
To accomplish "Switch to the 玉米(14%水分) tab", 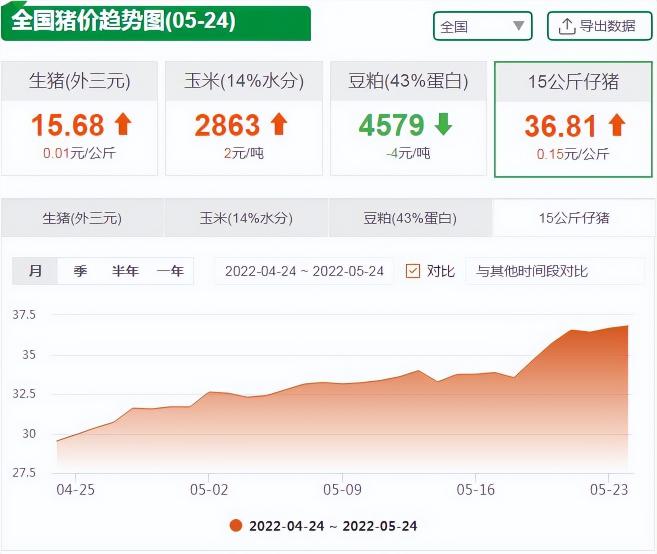I will [x=246, y=218].
